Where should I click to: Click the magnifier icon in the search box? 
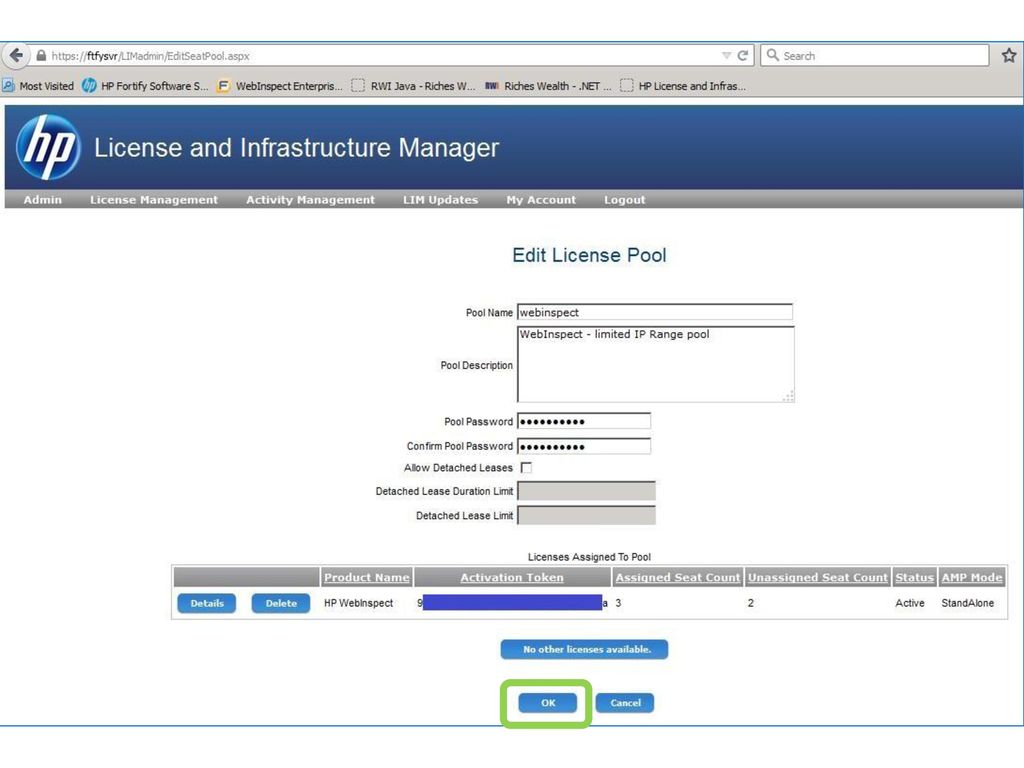tap(773, 56)
